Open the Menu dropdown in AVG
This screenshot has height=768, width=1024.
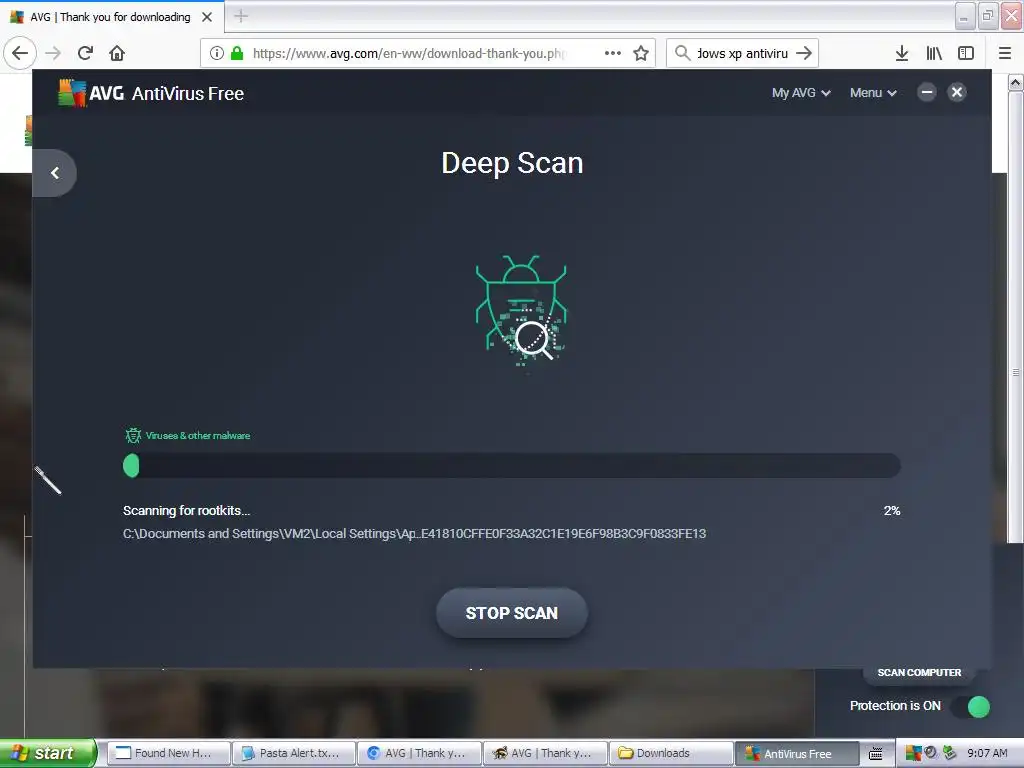click(x=873, y=93)
